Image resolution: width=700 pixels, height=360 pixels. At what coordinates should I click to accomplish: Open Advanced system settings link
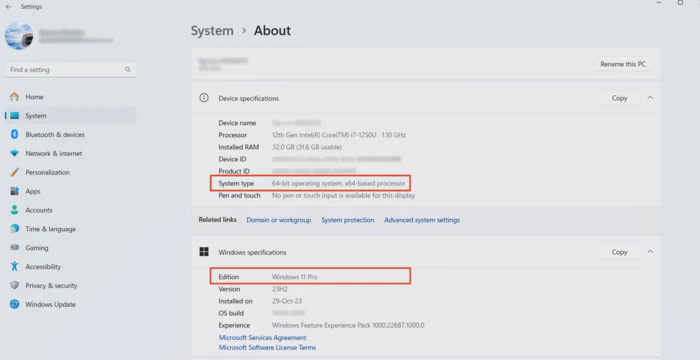tap(422, 220)
